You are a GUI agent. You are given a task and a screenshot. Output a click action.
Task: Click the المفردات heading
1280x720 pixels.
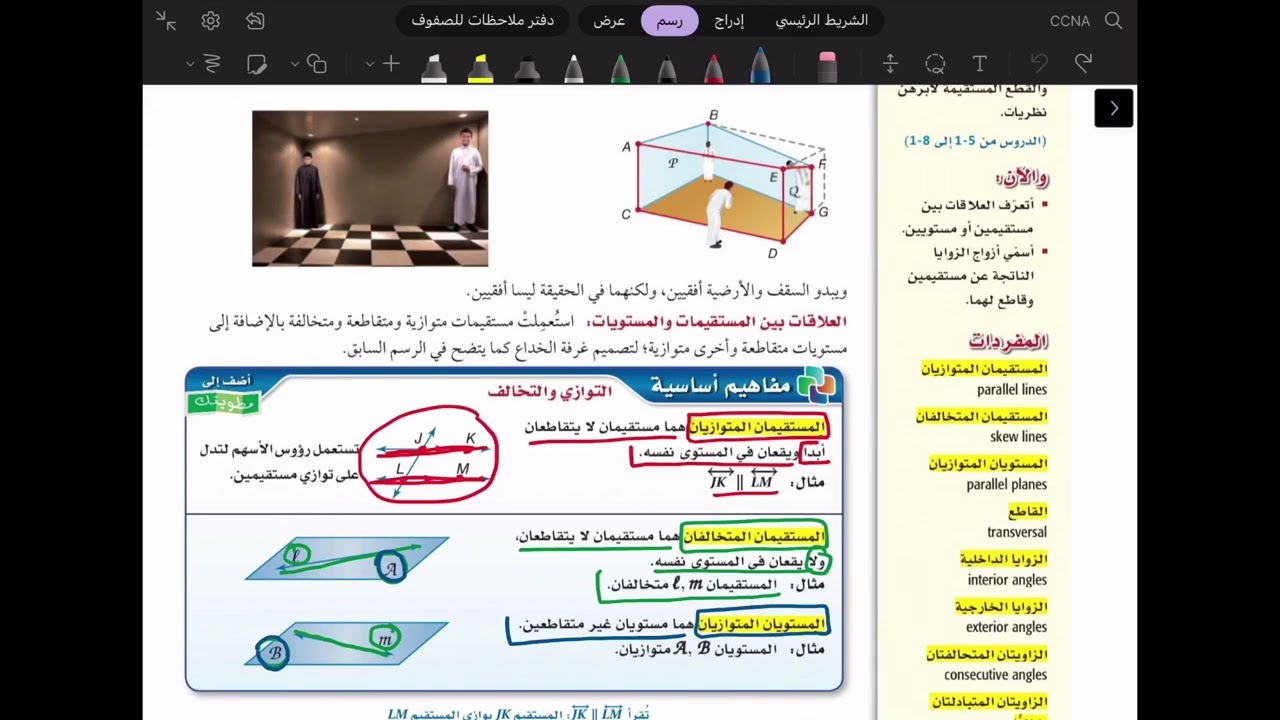pyautogui.click(x=1008, y=342)
